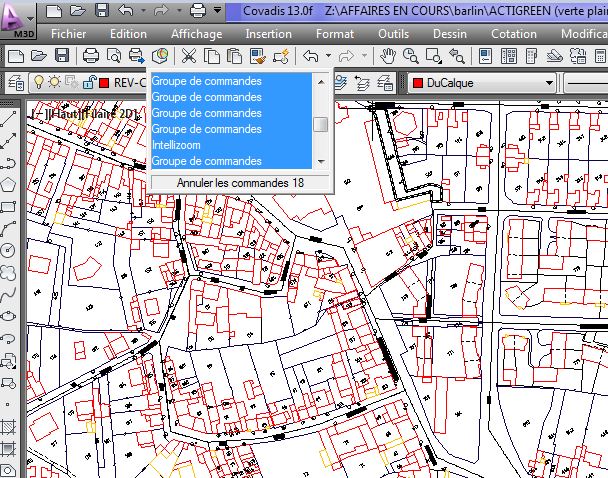Open the Insertion menu
608x478 pixels.
point(268,34)
